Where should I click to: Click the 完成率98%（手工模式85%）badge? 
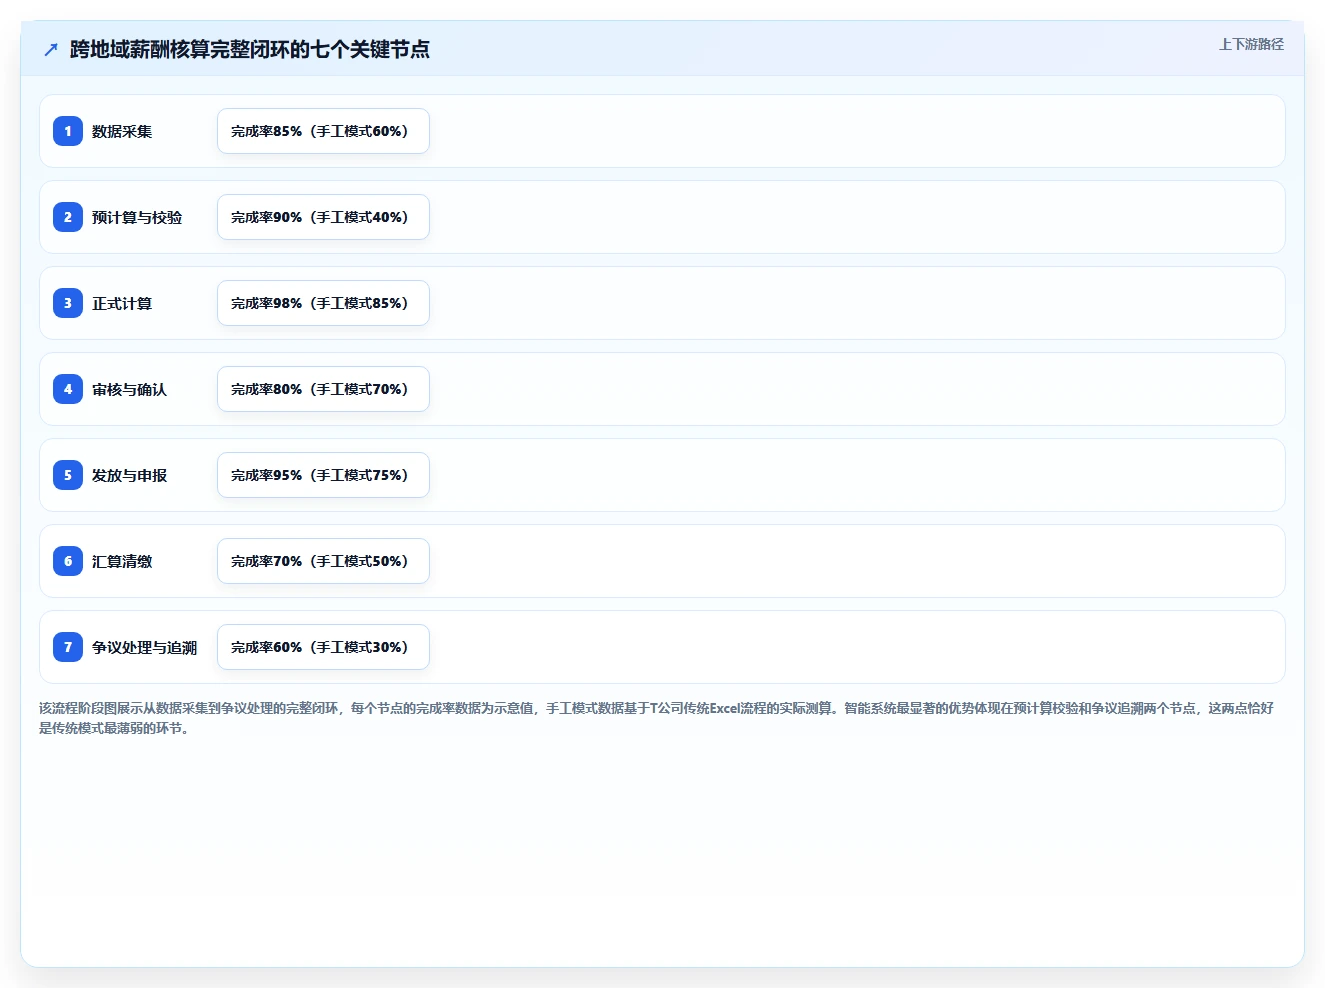[323, 303]
